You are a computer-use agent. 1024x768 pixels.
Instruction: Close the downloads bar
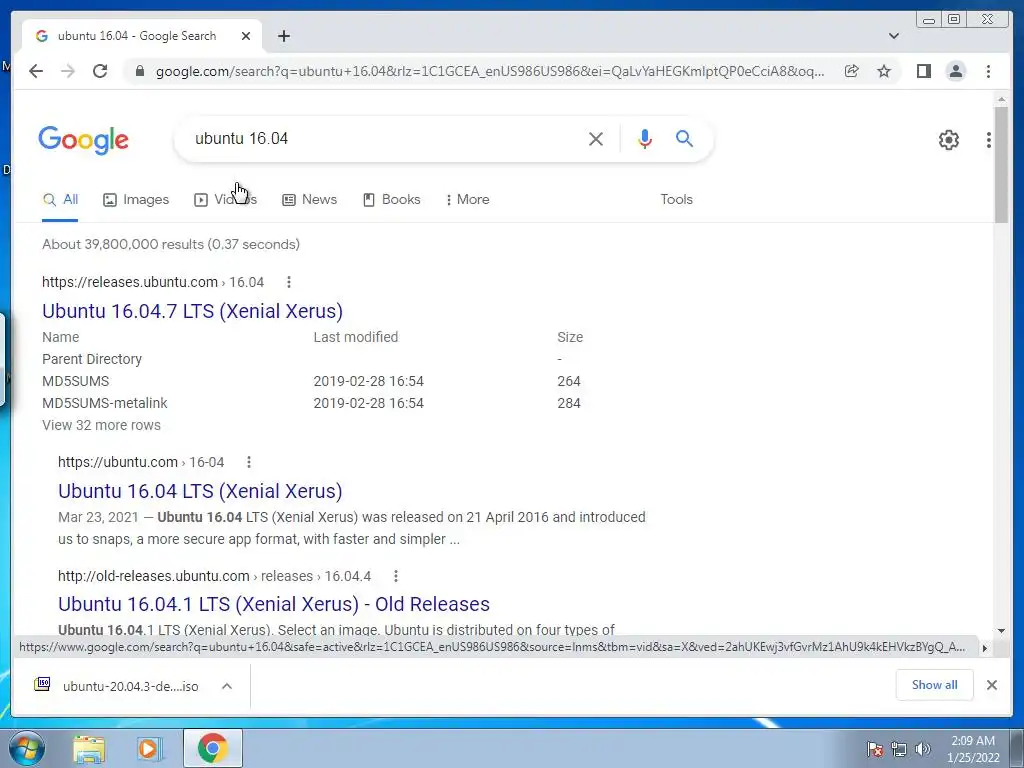point(991,685)
